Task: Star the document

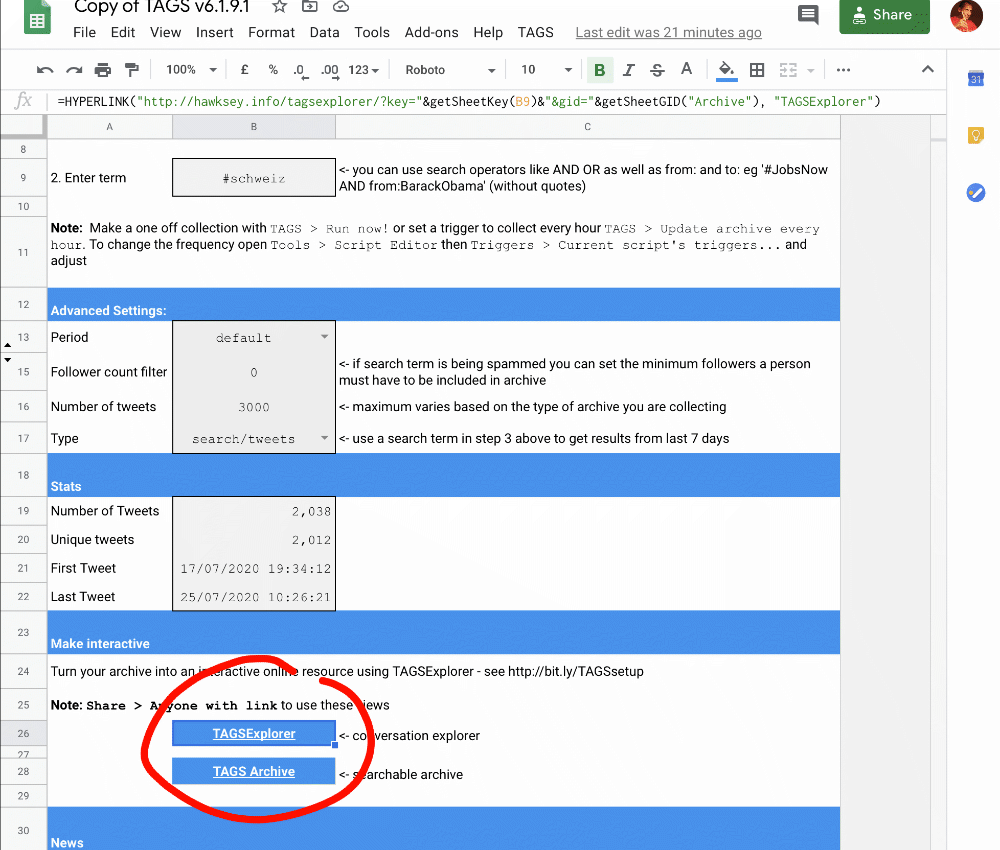Action: (279, 7)
